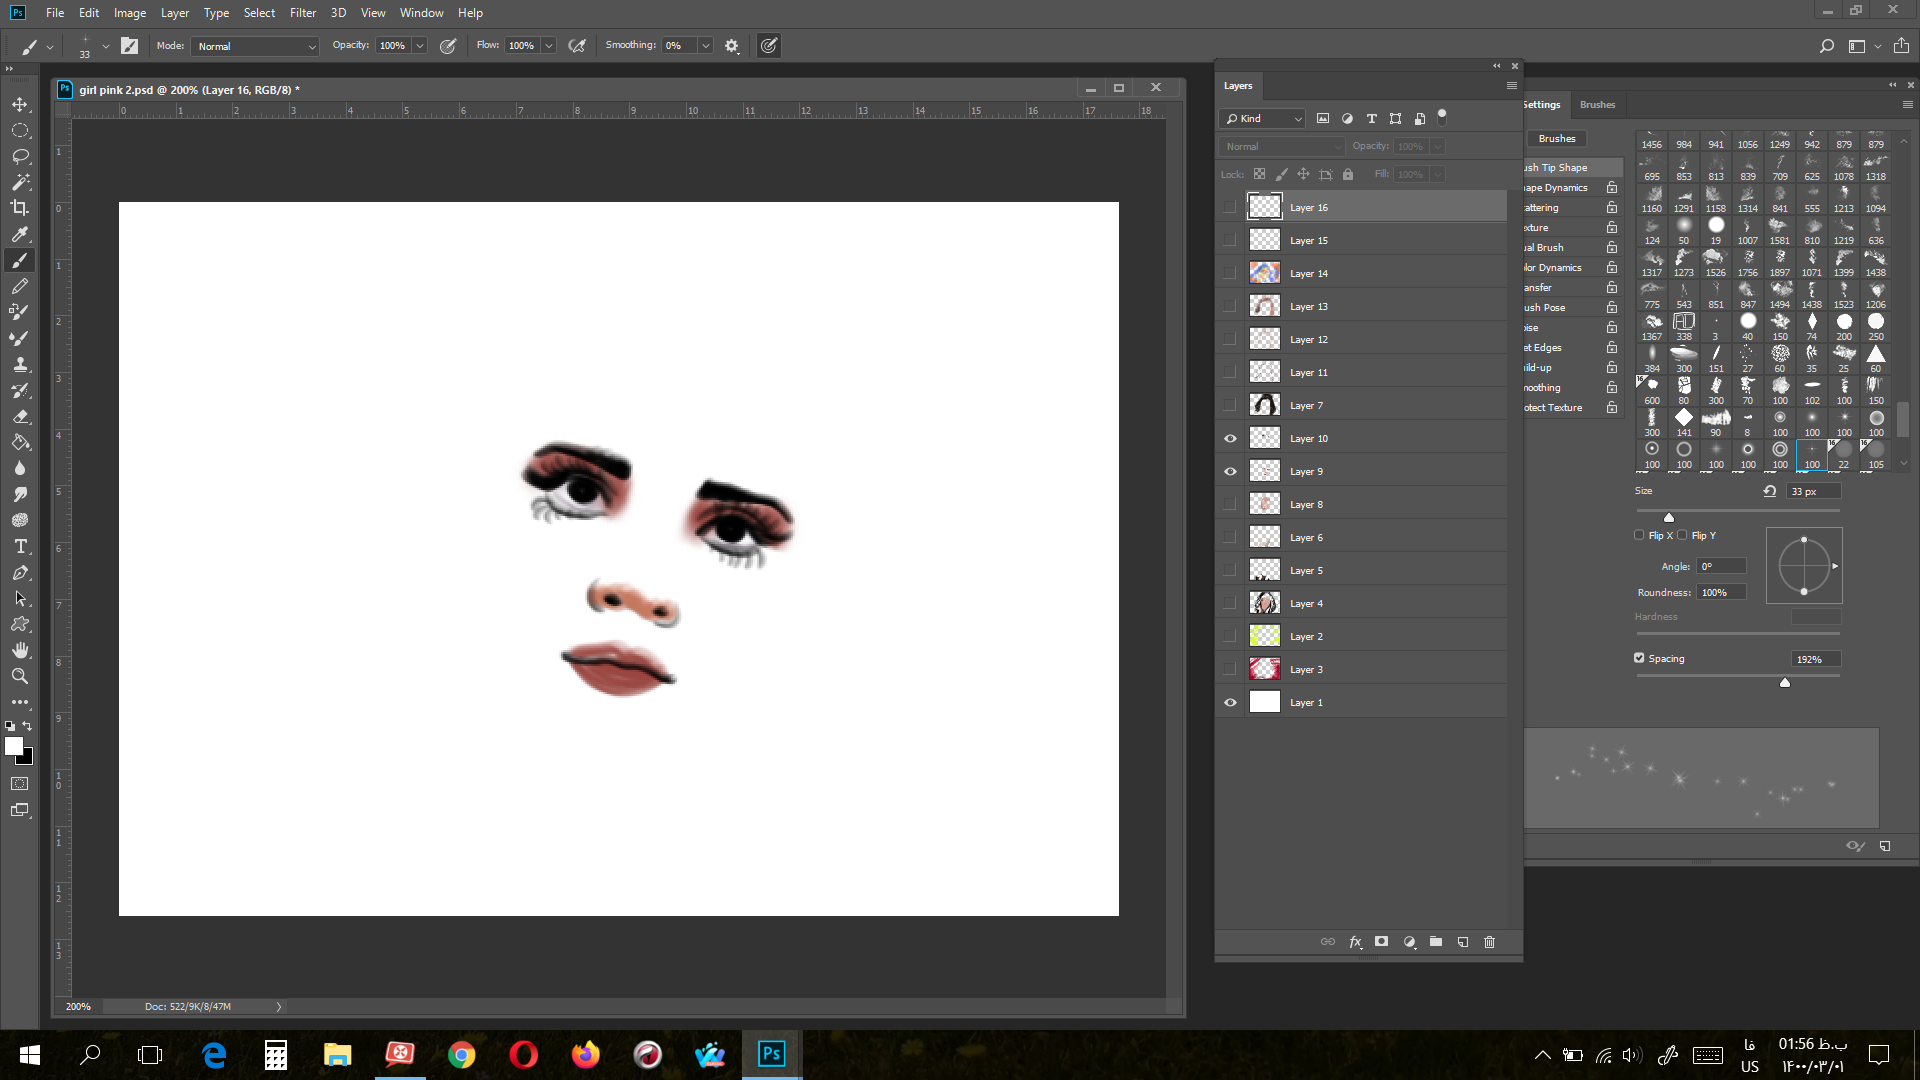Expand the status bar info arrow
Image resolution: width=1920 pixels, height=1080 pixels.
point(279,1007)
